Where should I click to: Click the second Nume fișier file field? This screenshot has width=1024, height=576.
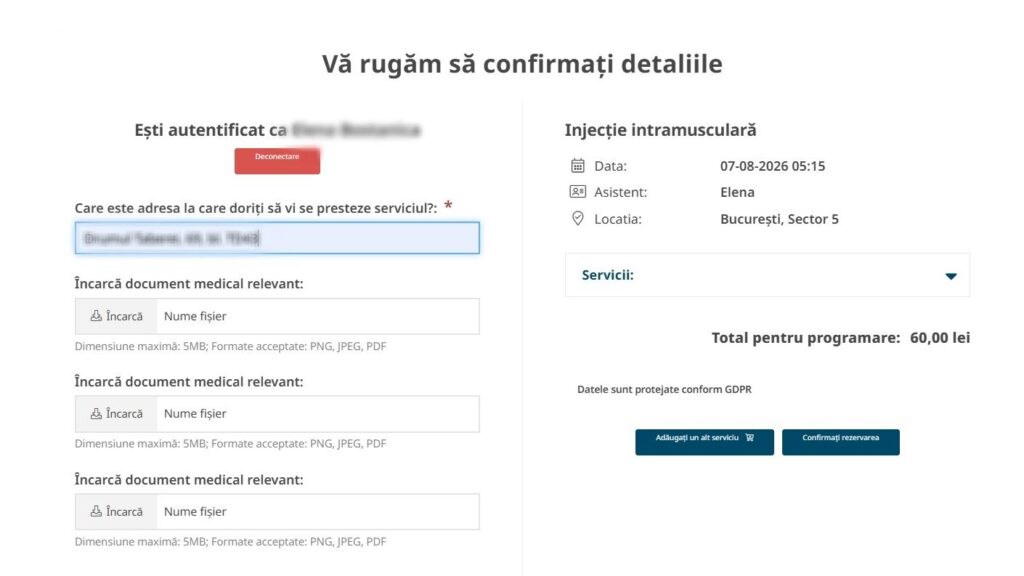point(316,414)
